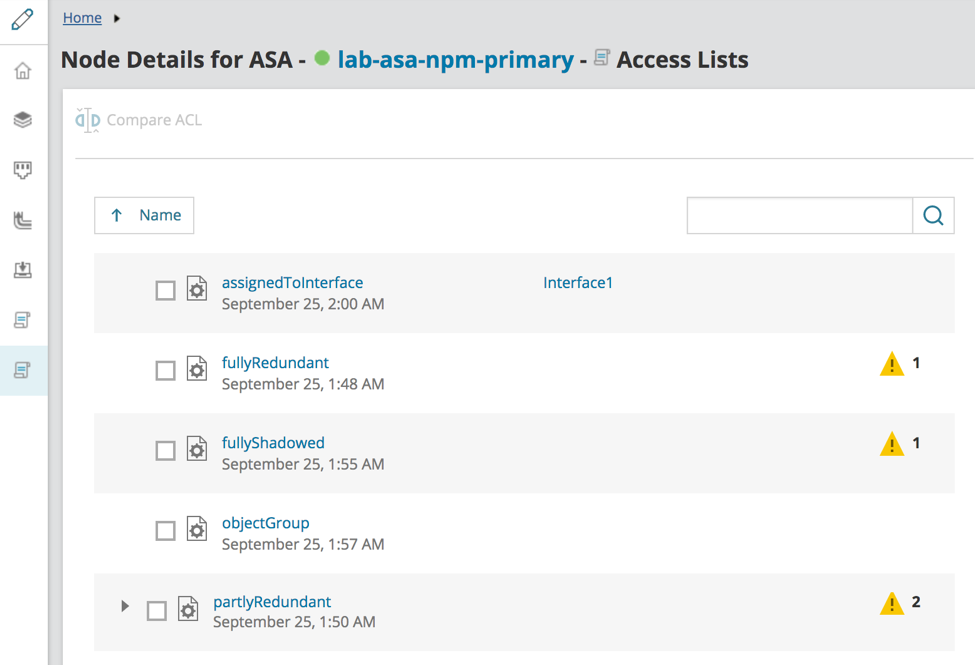Click the download tray sidebar icon
The width and height of the screenshot is (975, 665).
23,270
